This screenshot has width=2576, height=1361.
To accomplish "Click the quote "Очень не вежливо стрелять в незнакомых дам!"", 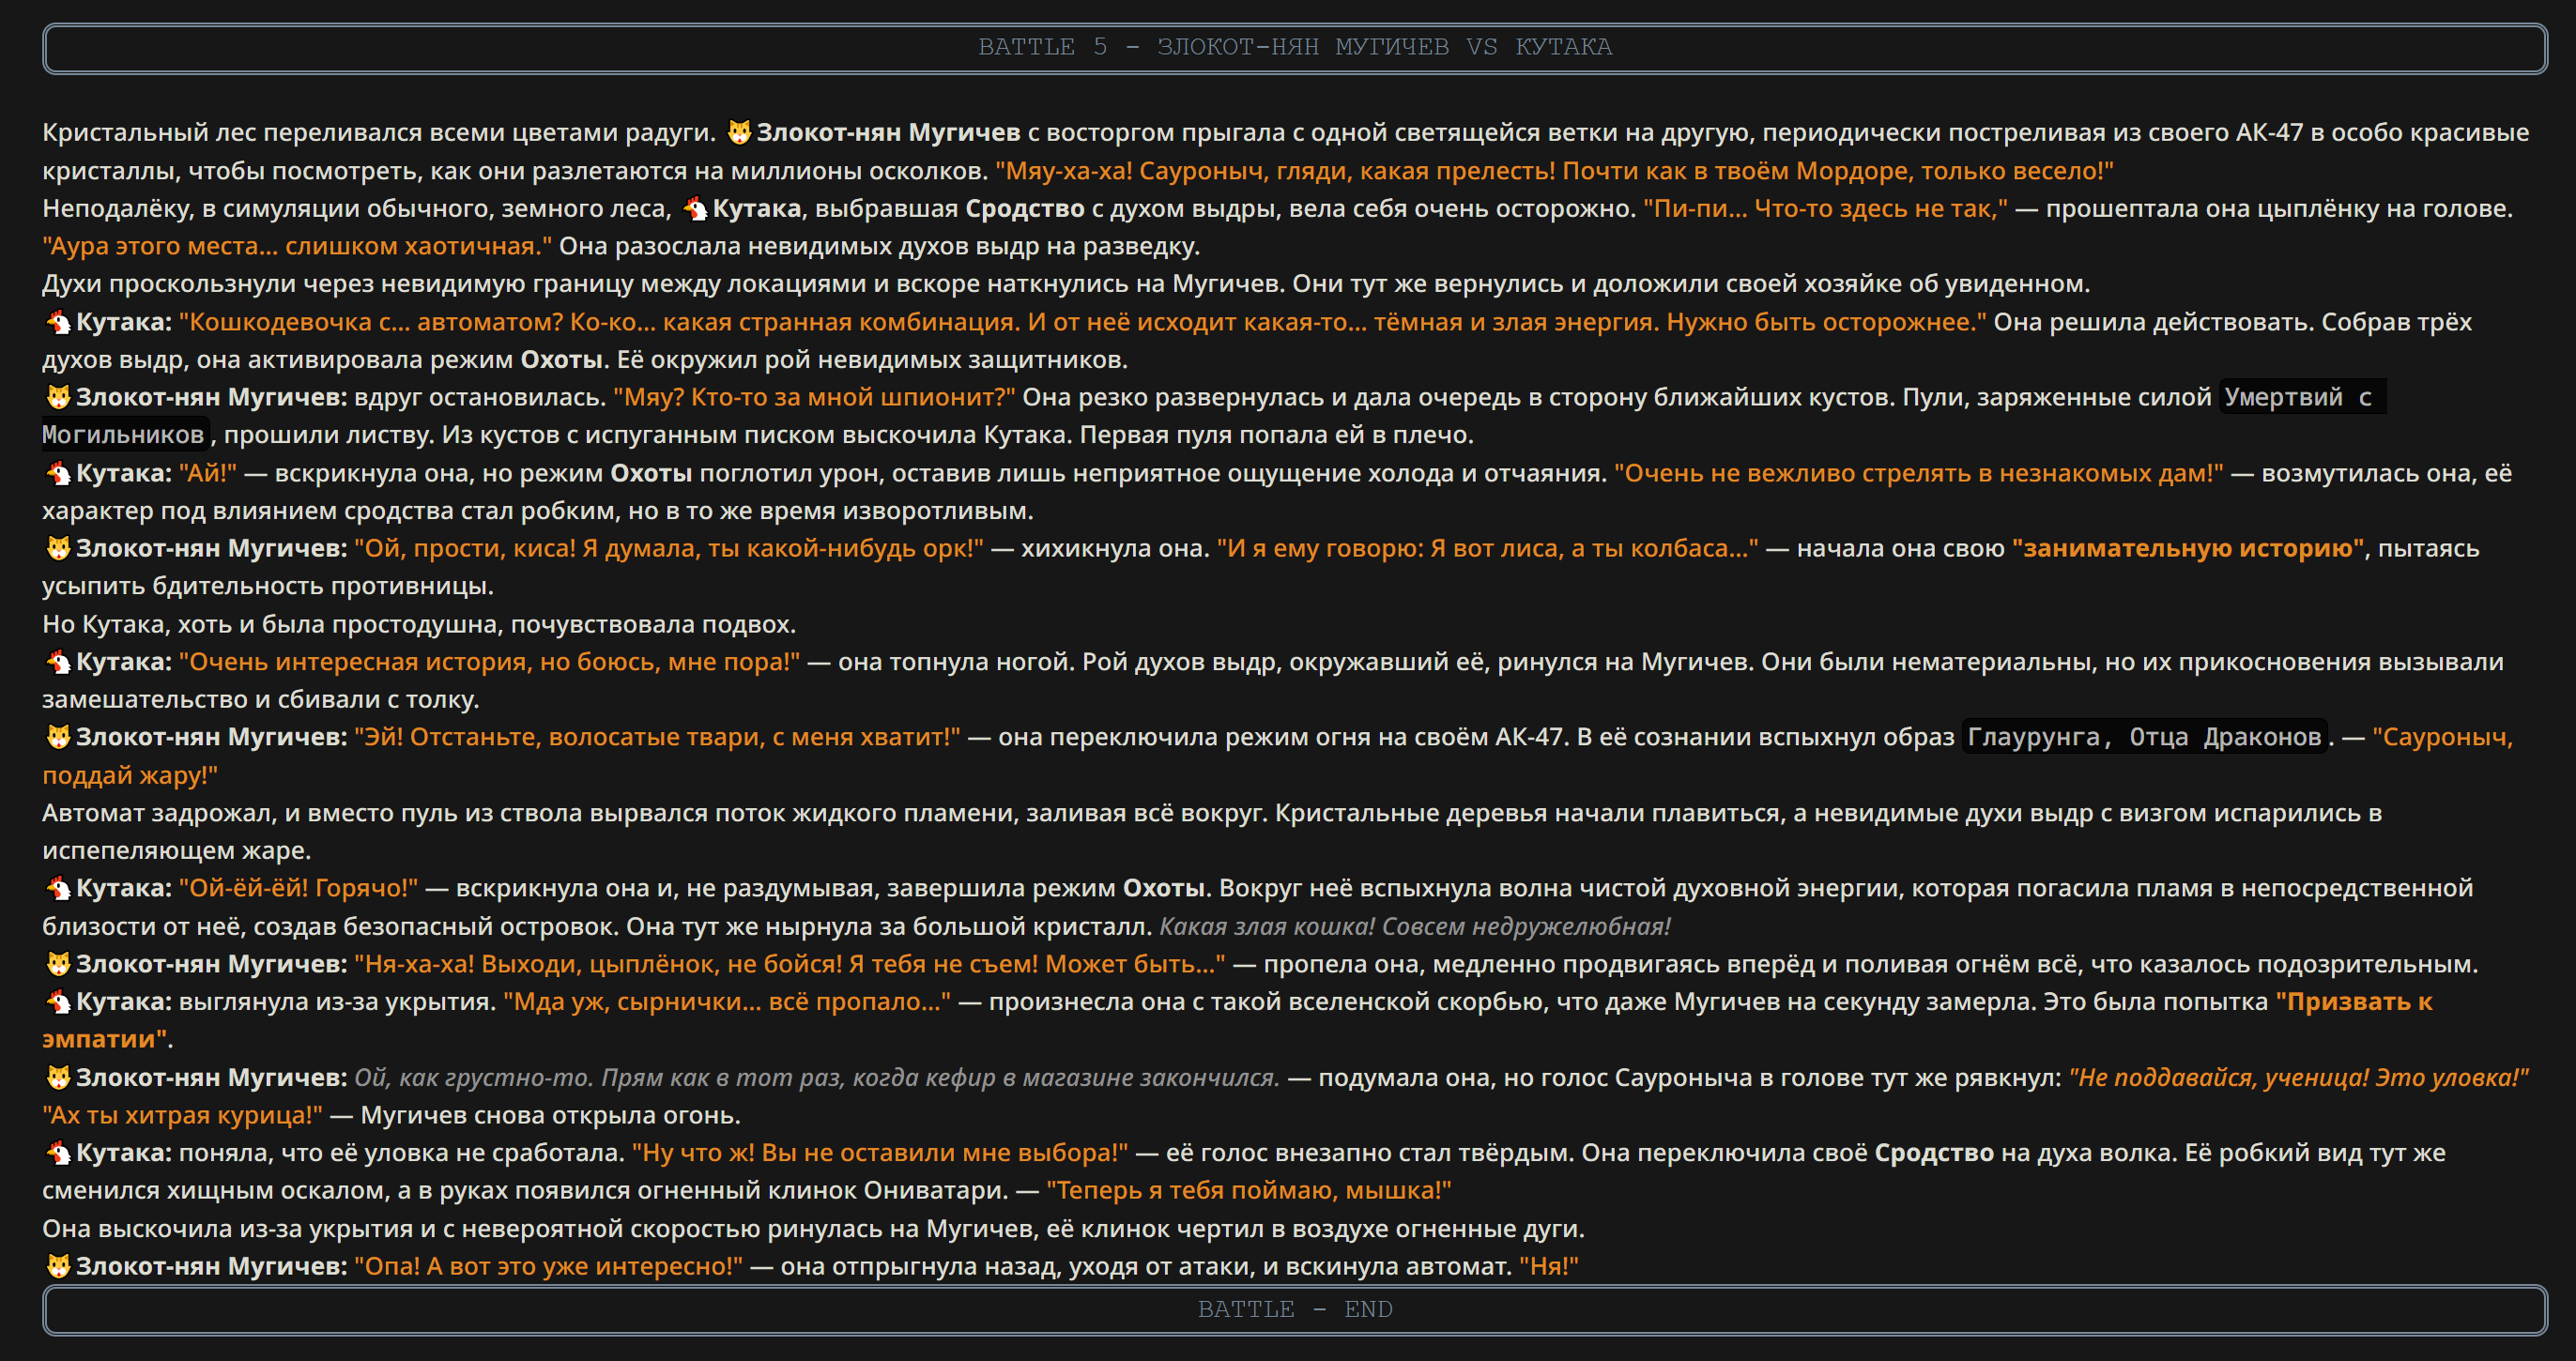I will click(1918, 473).
